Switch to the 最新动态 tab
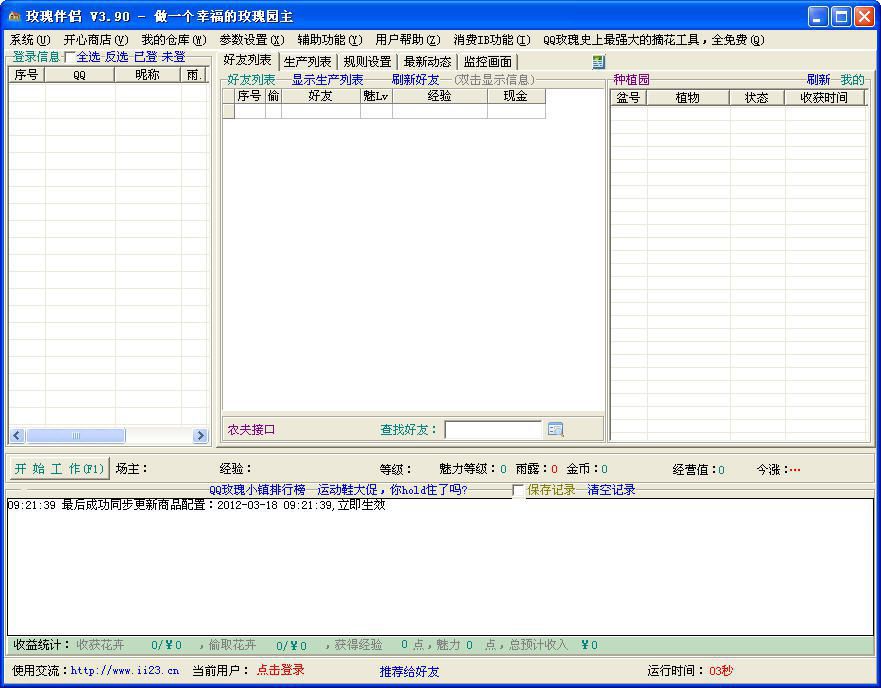This screenshot has height=688, width=881. (x=427, y=62)
